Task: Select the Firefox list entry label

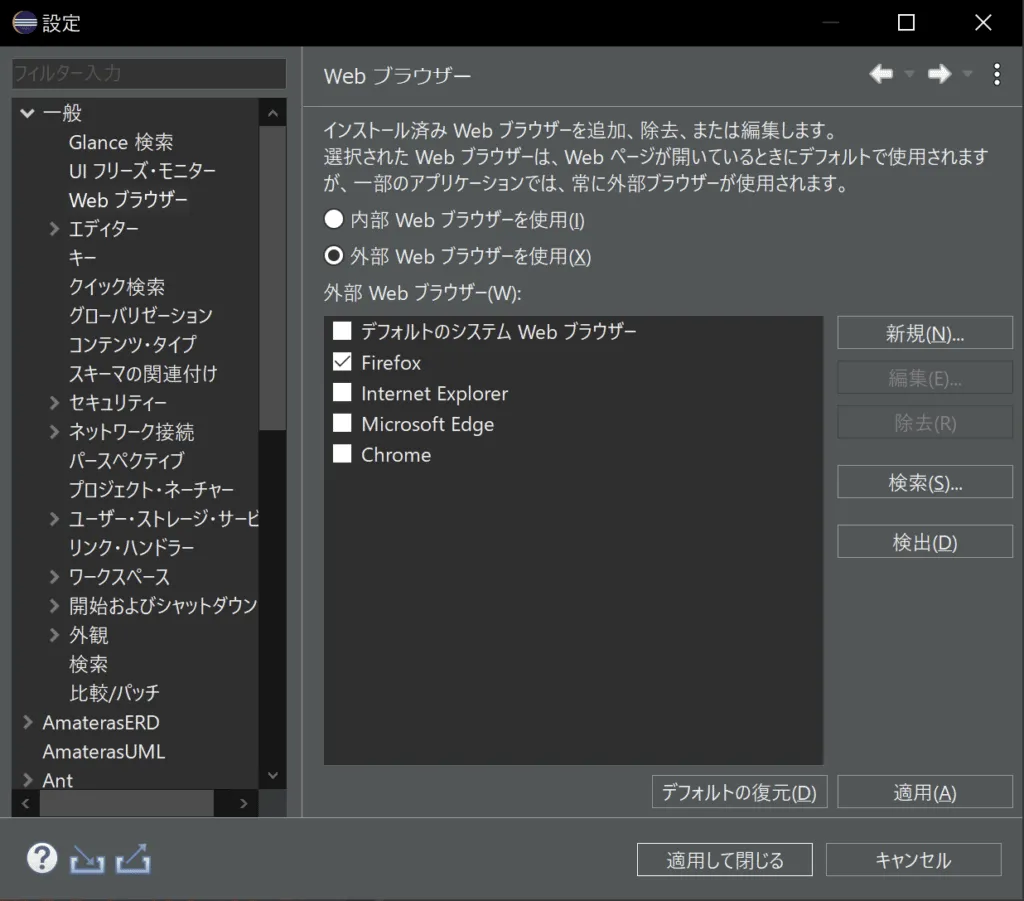Action: click(391, 362)
